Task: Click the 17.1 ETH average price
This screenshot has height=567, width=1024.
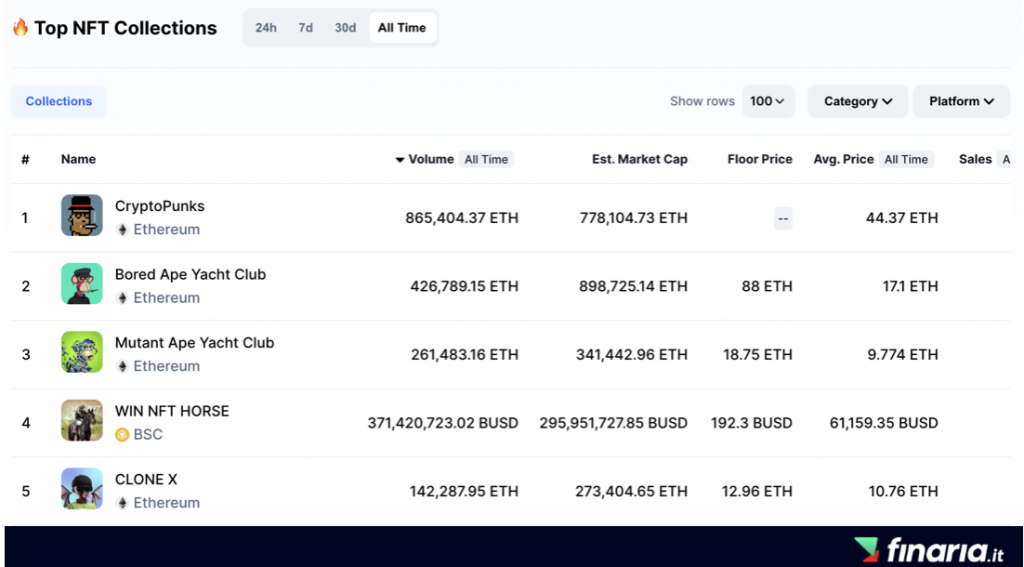Action: click(x=908, y=287)
